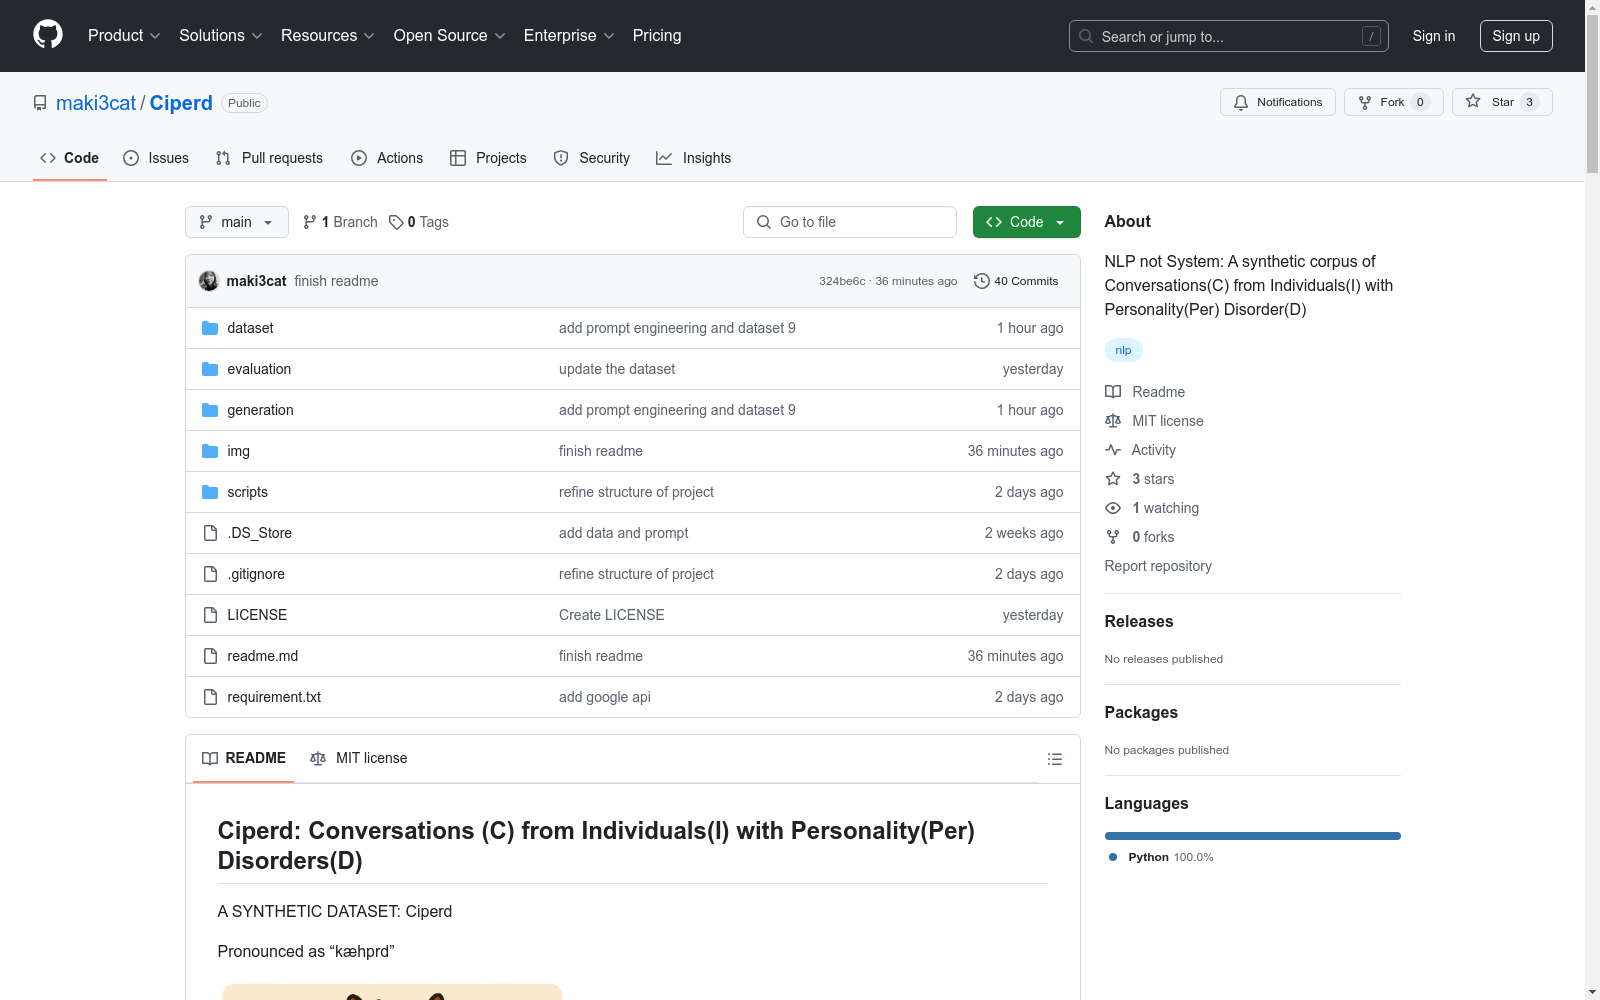The image size is (1600, 1000).
Task: Fork the Ciperd repository
Action: 1394,102
